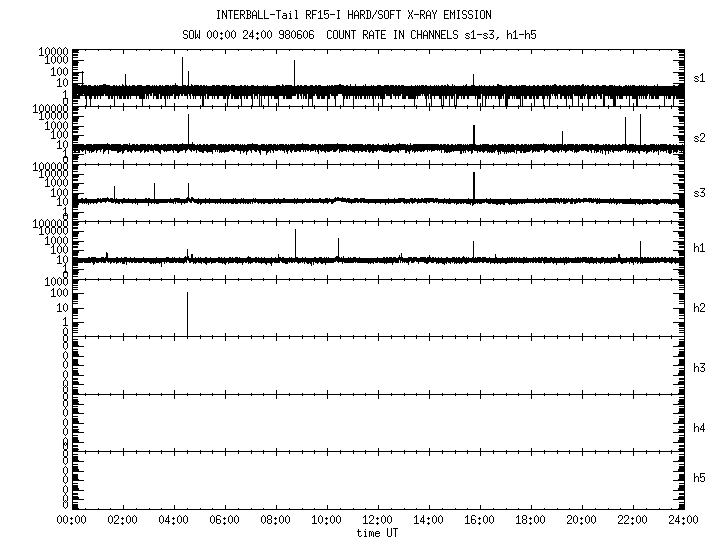
Task: Click the s3 channel label
Action: (700, 193)
